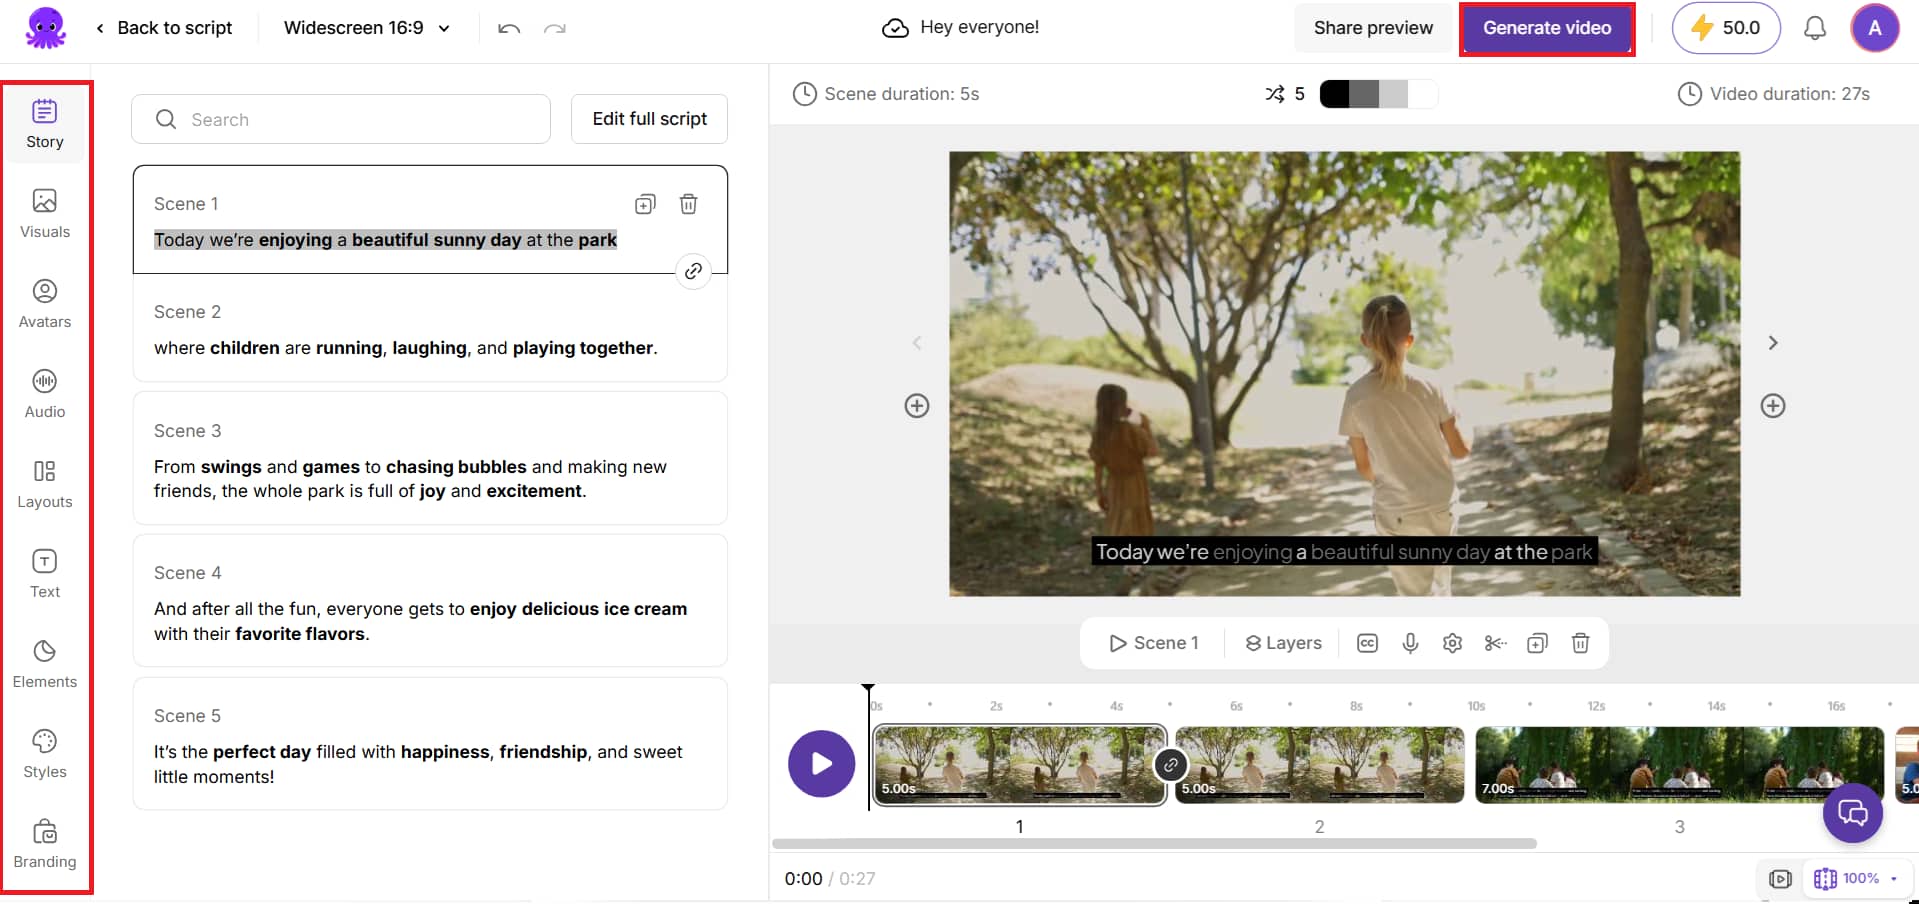Viewport: 1919px width, 904px height.
Task: Pick the black color swatch
Action: [1335, 94]
